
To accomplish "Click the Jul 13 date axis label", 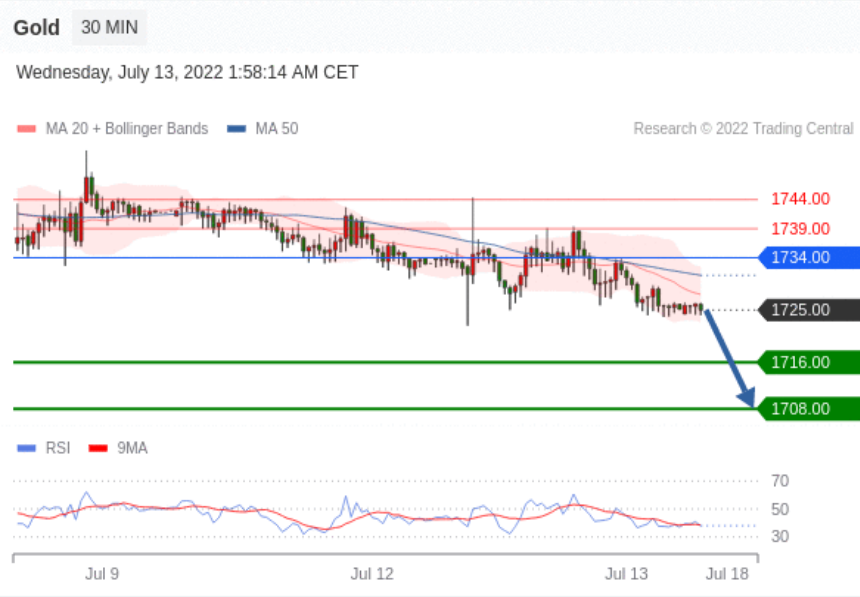I will [626, 574].
